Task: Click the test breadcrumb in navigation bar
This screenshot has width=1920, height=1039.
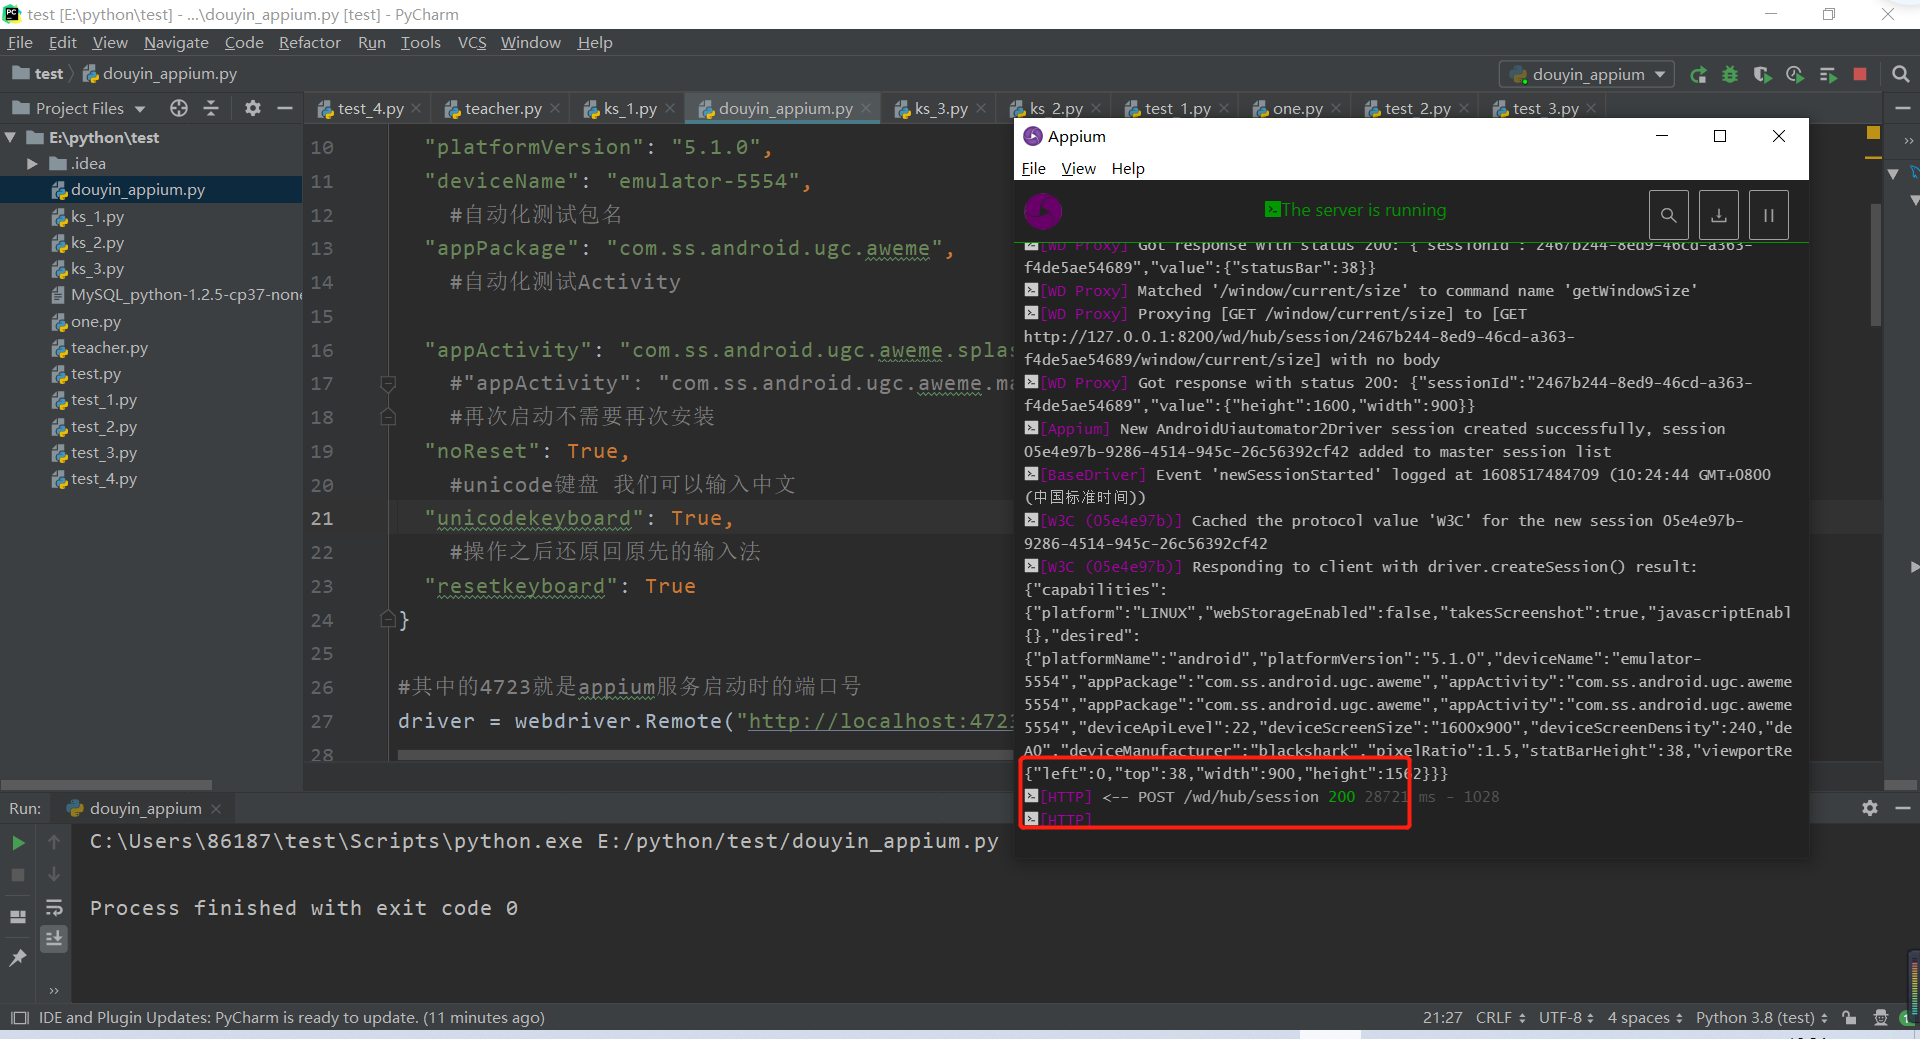Action: (x=38, y=74)
